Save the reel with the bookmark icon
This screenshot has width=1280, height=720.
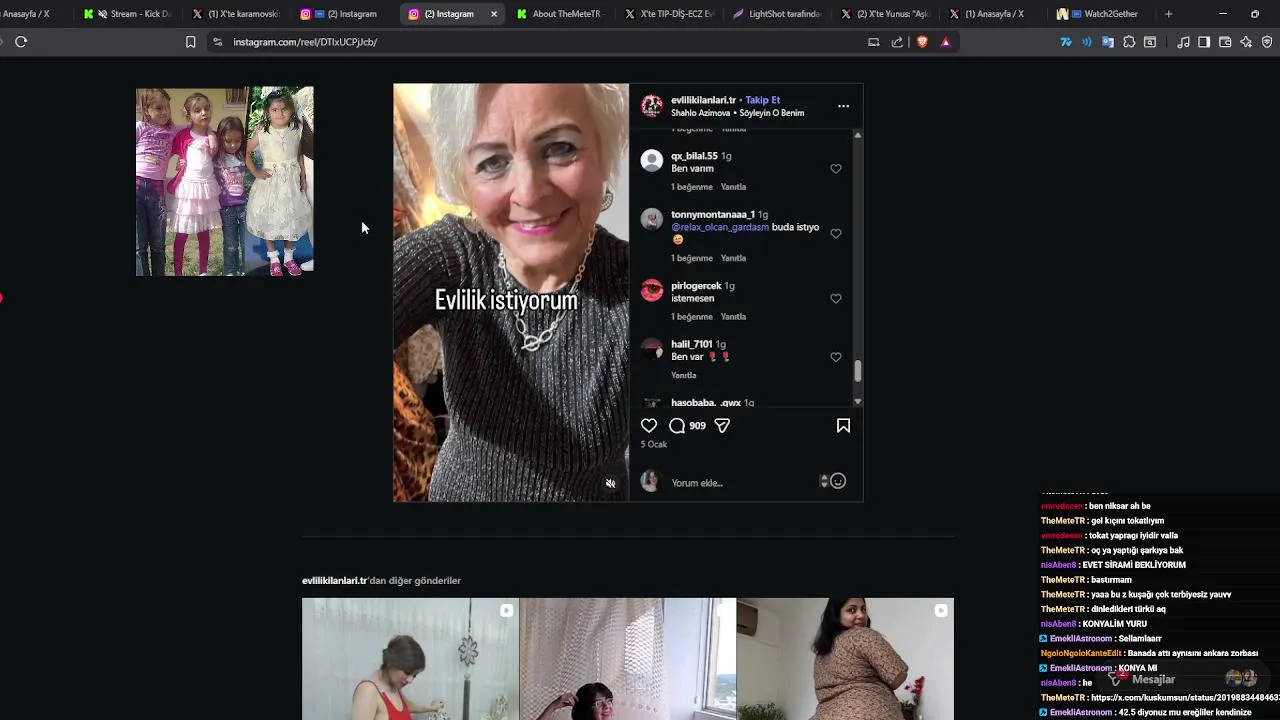click(843, 426)
